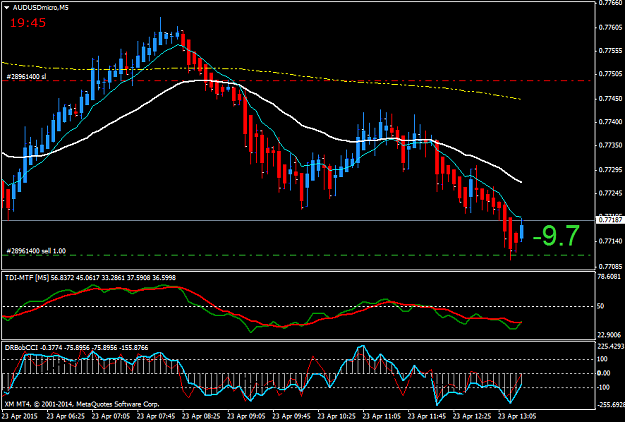Click the 23 Apr 08:25 time label
Viewport: 625px width, 422px height.
201,416
